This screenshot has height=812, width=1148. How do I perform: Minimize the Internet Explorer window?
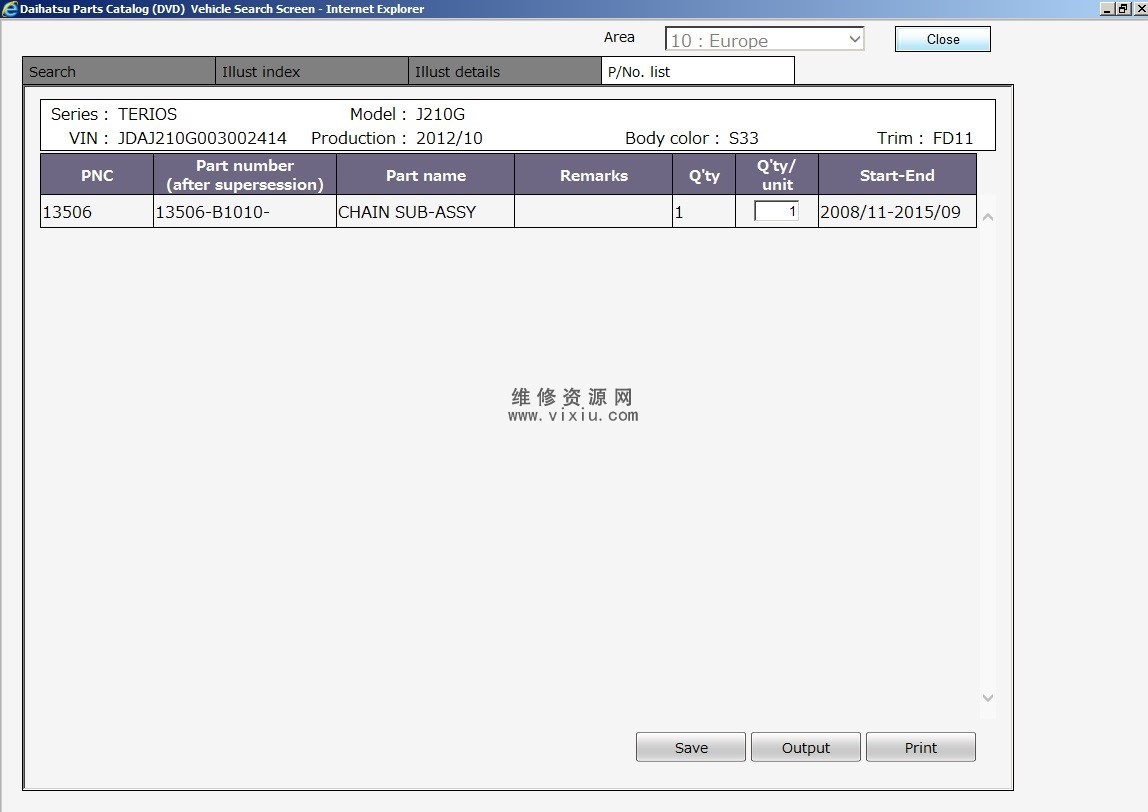(1106, 9)
